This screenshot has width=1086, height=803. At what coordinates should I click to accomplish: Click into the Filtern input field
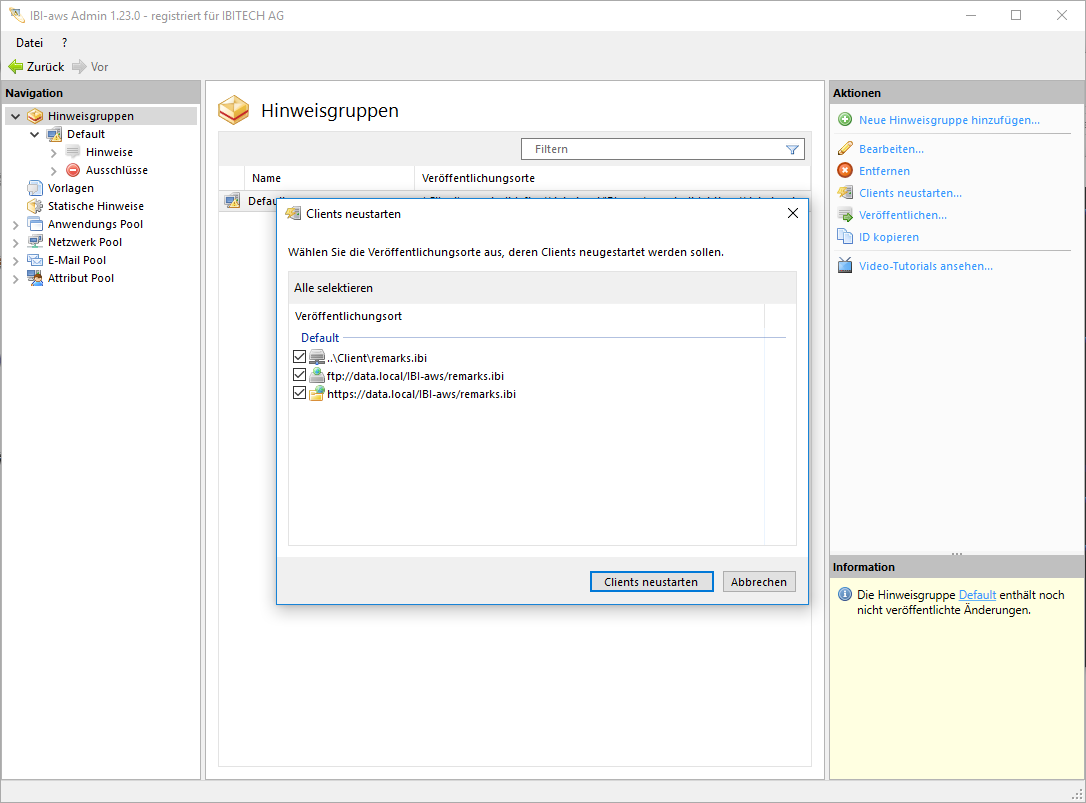coord(655,149)
